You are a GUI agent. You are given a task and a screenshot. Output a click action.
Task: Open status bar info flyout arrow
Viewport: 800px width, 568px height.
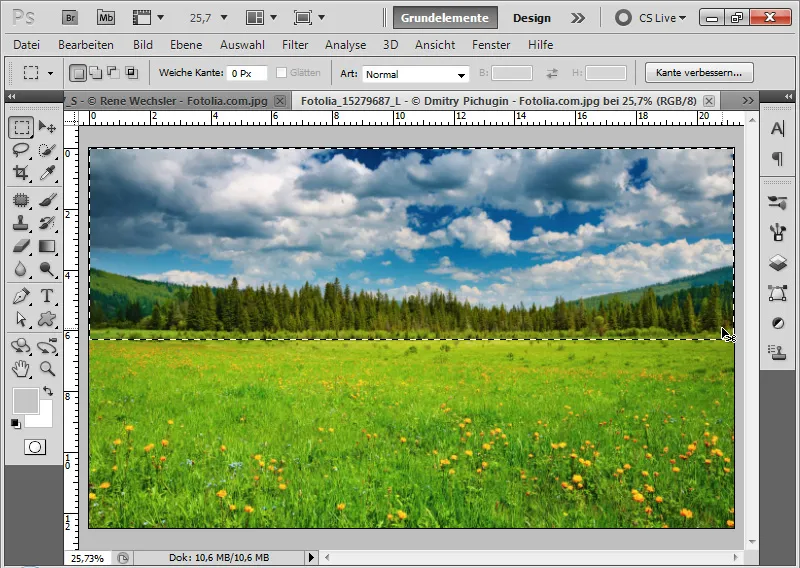tap(311, 557)
